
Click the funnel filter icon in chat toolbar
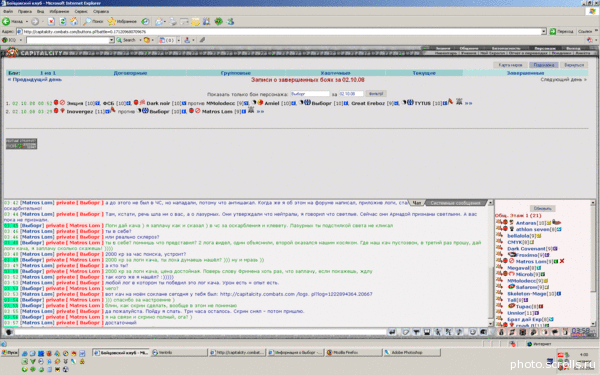(x=416, y=332)
